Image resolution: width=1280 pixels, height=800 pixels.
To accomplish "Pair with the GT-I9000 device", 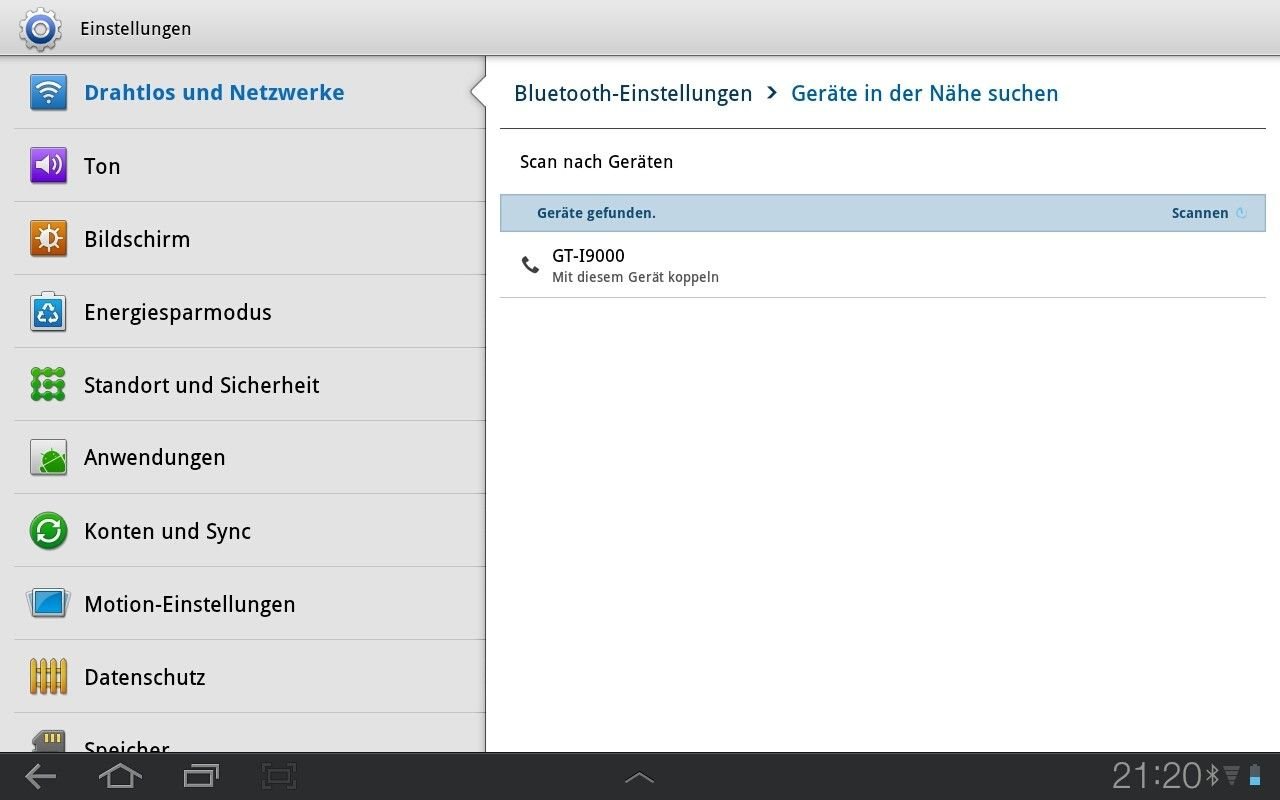I will click(x=883, y=265).
